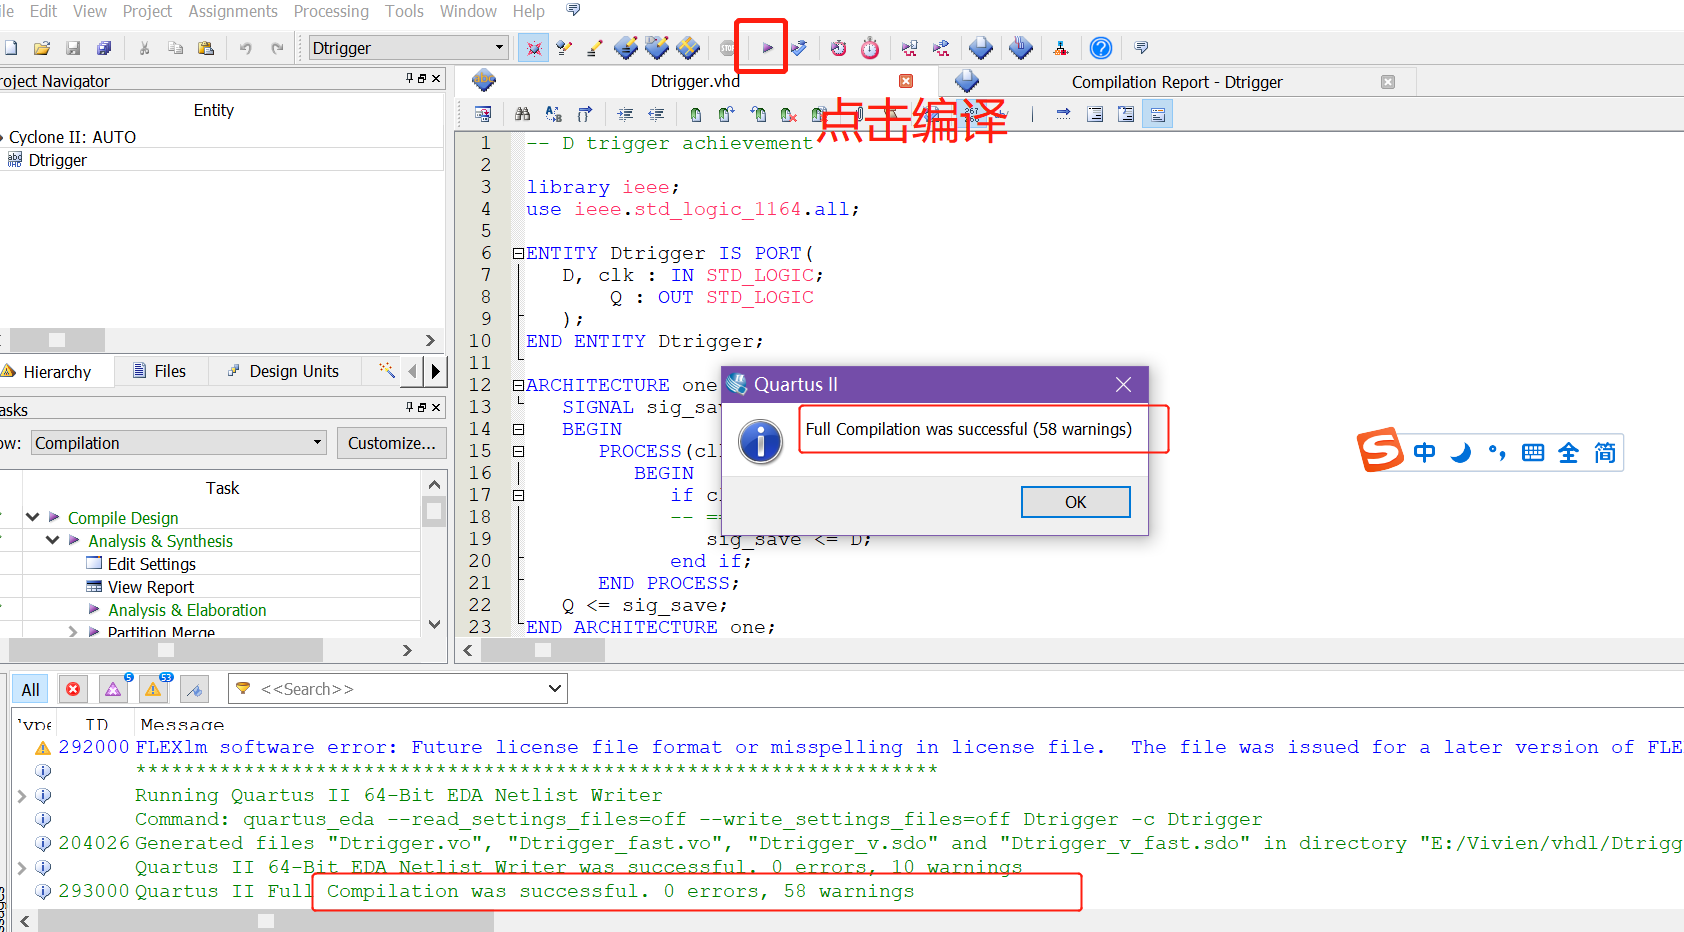
Task: Open the Programmer tool icon
Action: pyautogui.click(x=1020, y=47)
